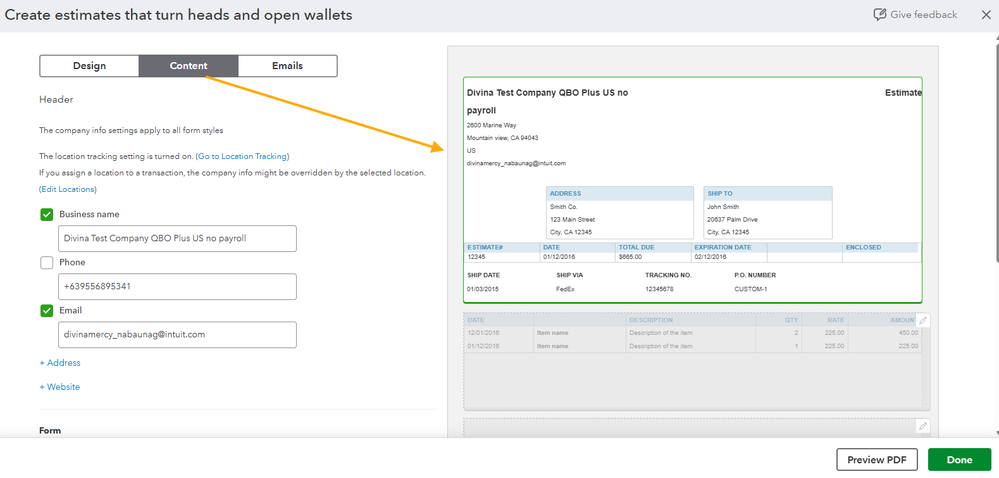Expand the + Address section
The image size is (999, 478).
tap(60, 363)
